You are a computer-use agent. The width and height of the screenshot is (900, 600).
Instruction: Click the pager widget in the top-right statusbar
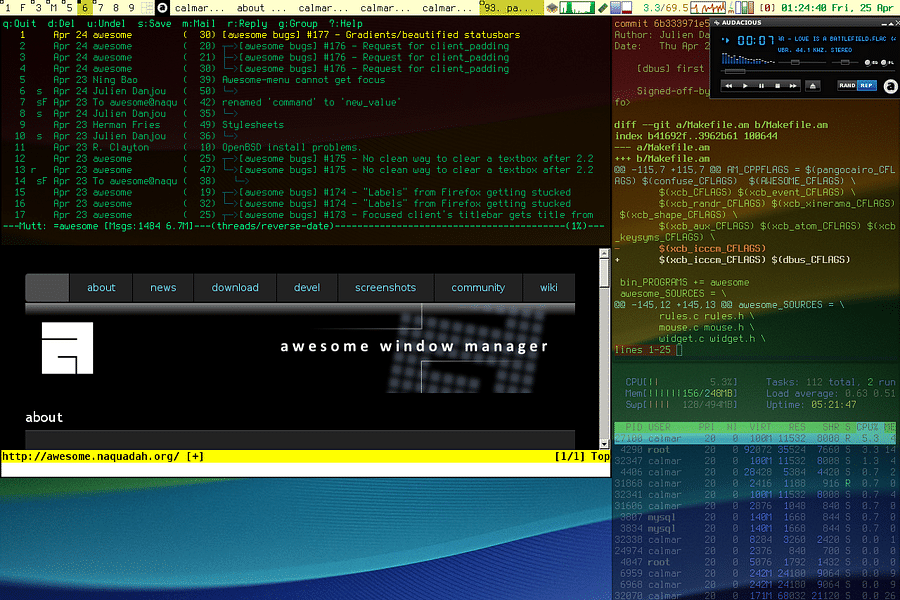(x=612, y=7)
